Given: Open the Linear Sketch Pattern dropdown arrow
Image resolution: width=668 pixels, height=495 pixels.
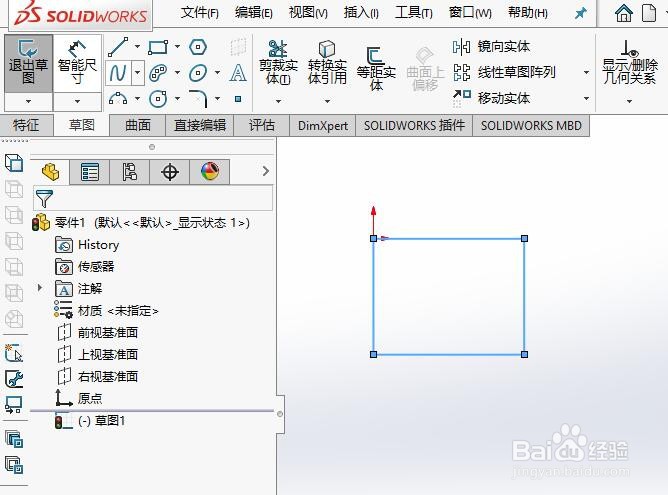Looking at the screenshot, I should 586,72.
